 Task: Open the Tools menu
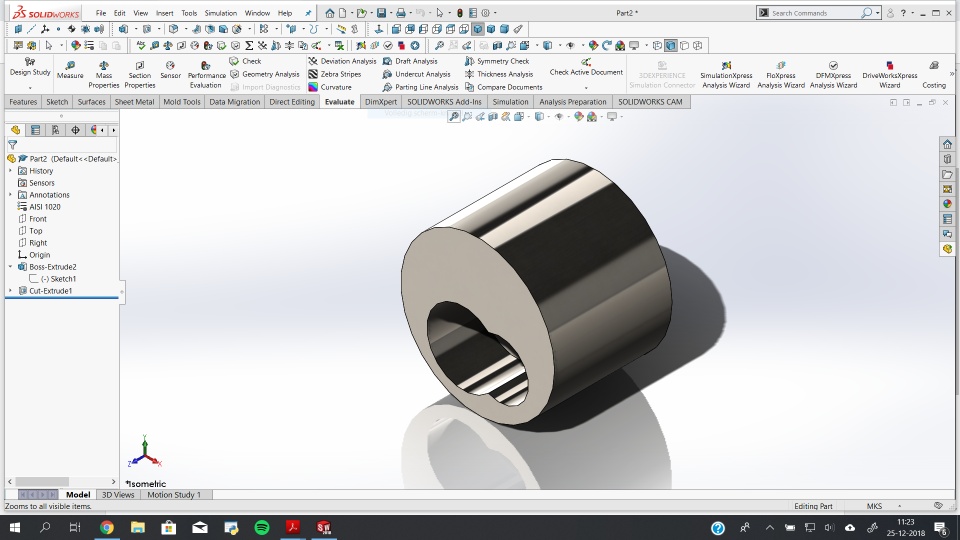pyautogui.click(x=189, y=13)
